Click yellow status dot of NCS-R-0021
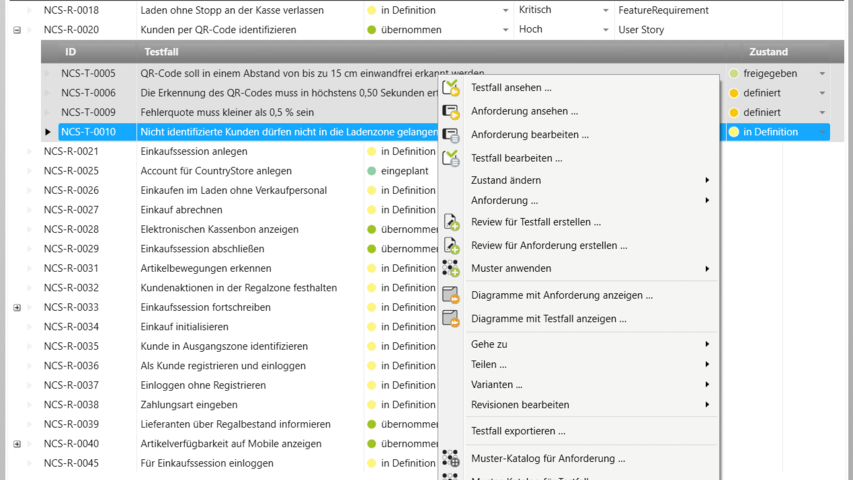Viewport: 853px width, 480px height. click(x=372, y=152)
